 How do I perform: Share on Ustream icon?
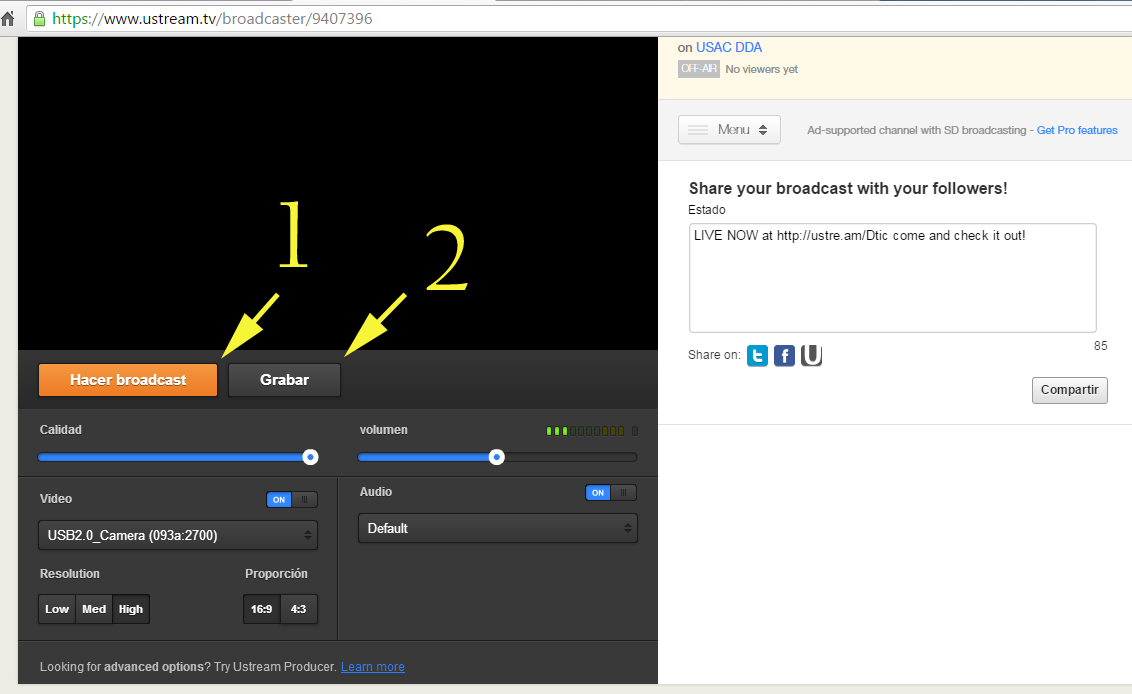811,355
